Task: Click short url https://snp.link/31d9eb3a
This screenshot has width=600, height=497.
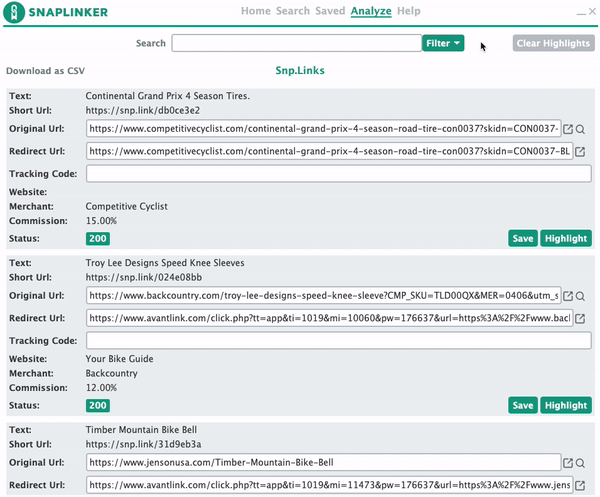Action: click(143, 444)
